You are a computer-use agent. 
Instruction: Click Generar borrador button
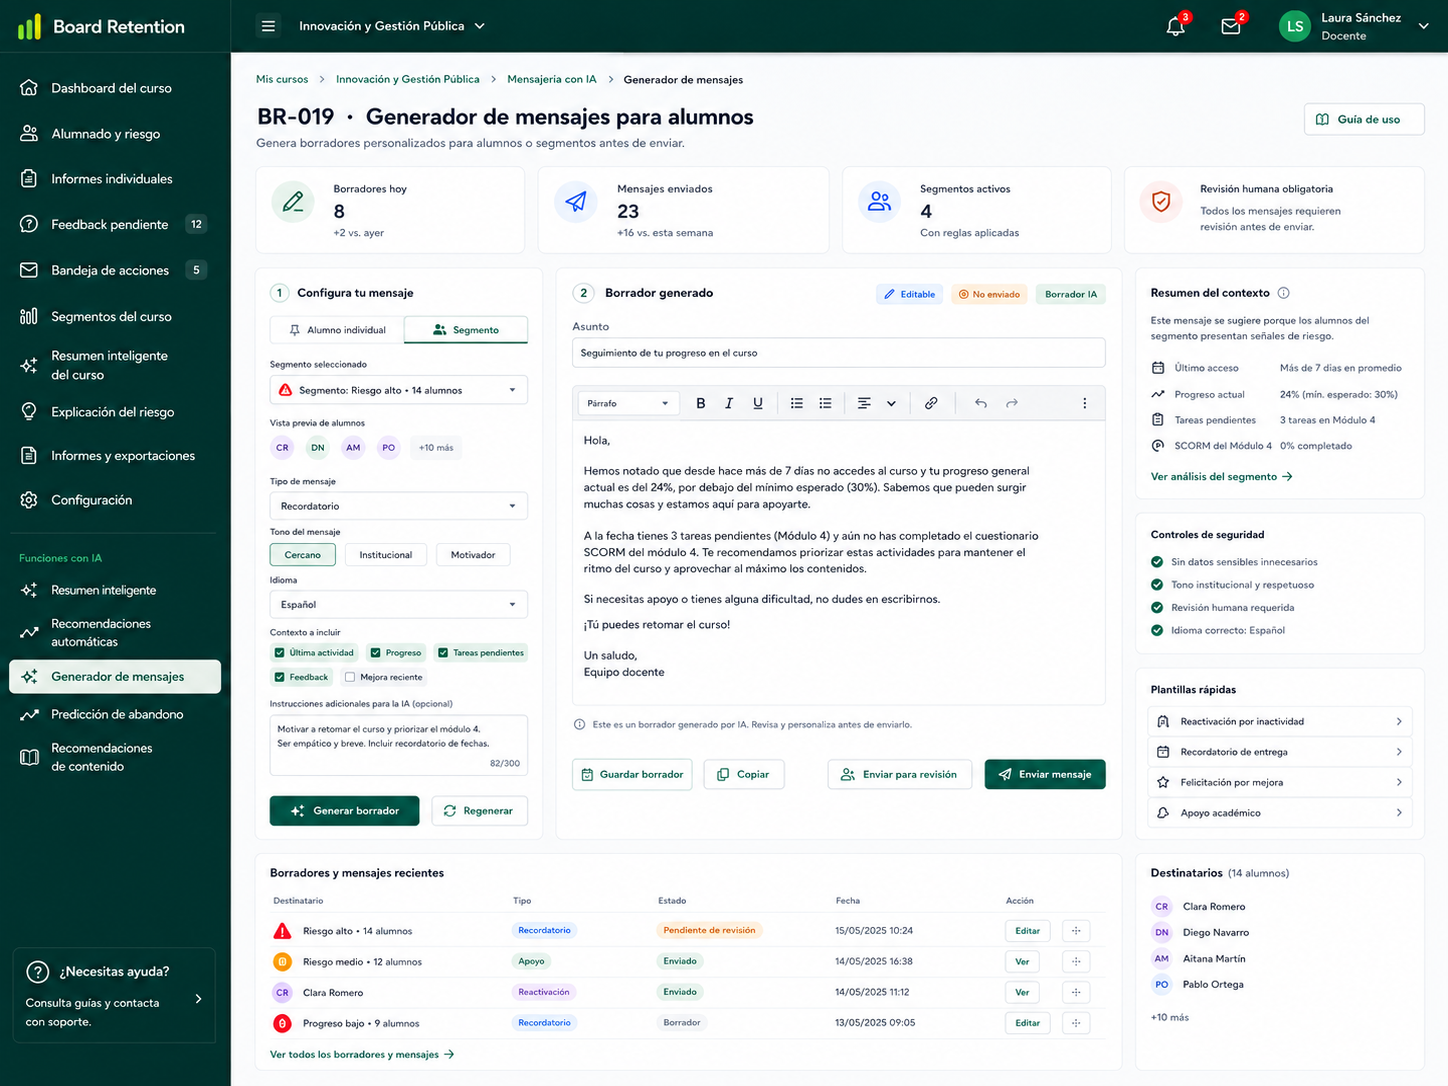[345, 811]
